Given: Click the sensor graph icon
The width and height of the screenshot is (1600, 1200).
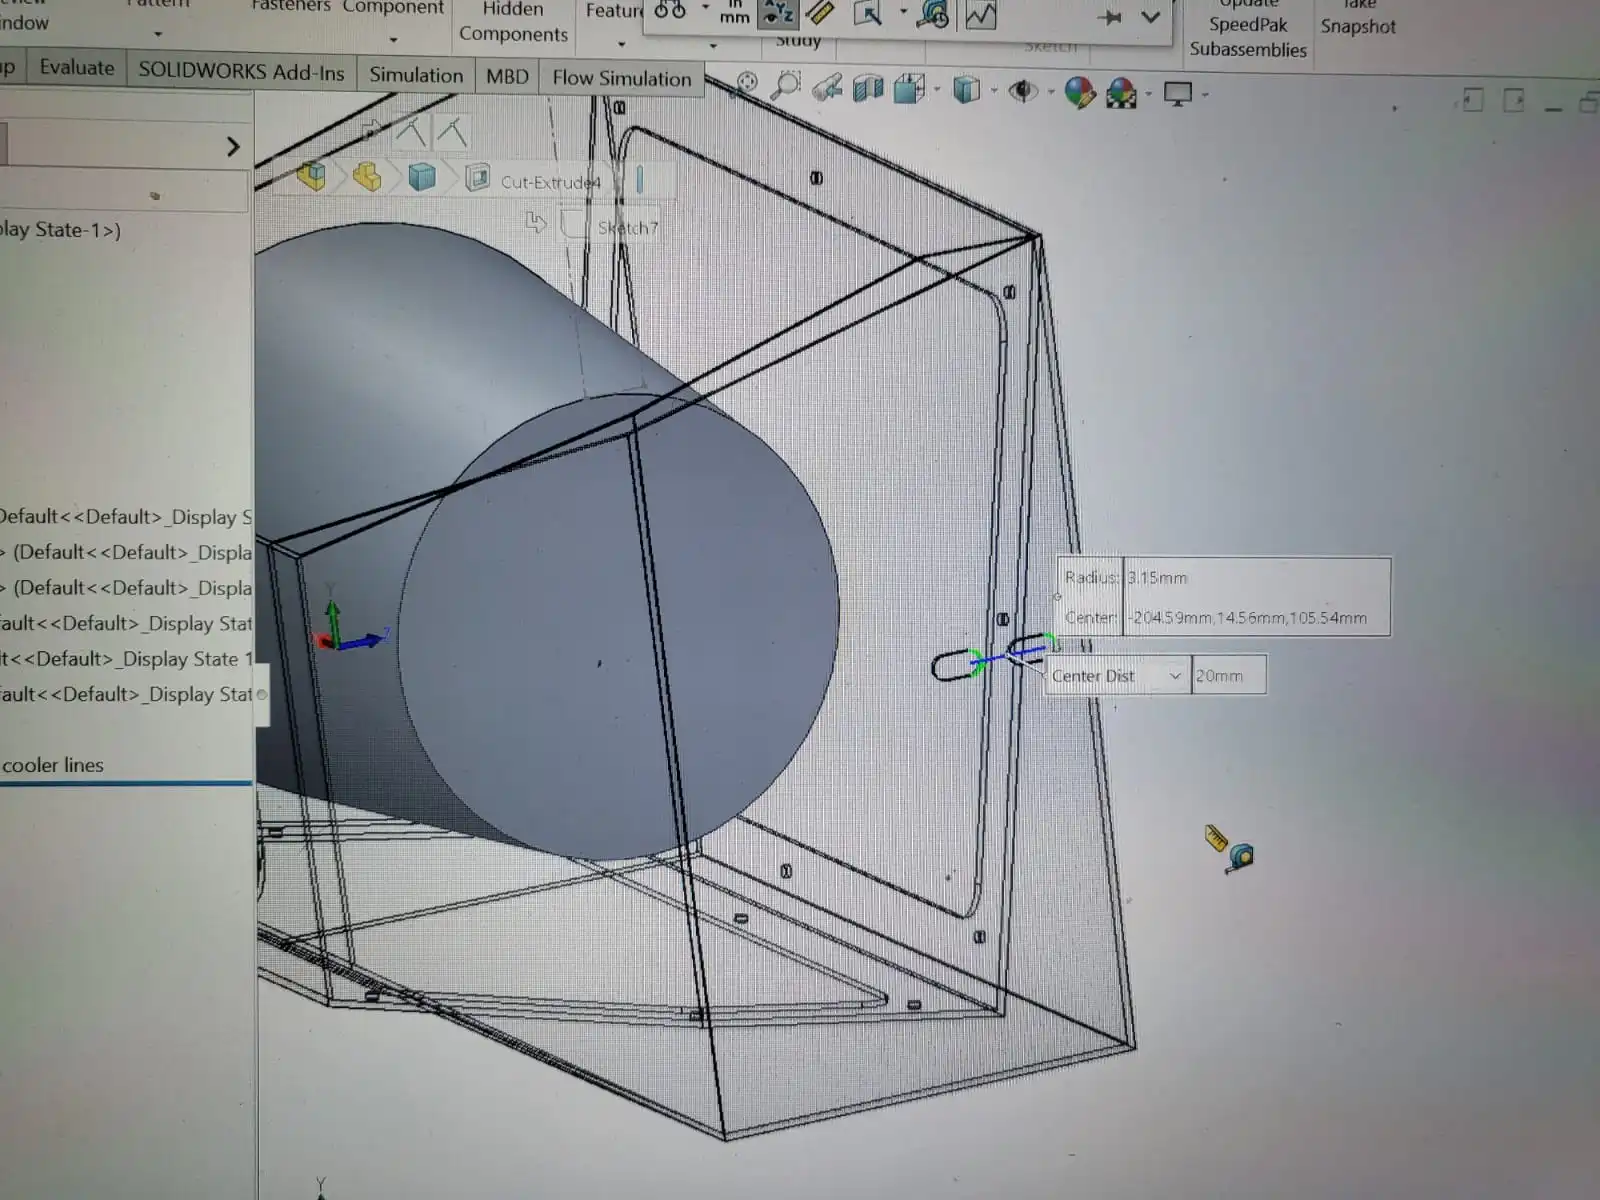Looking at the screenshot, I should [980, 15].
